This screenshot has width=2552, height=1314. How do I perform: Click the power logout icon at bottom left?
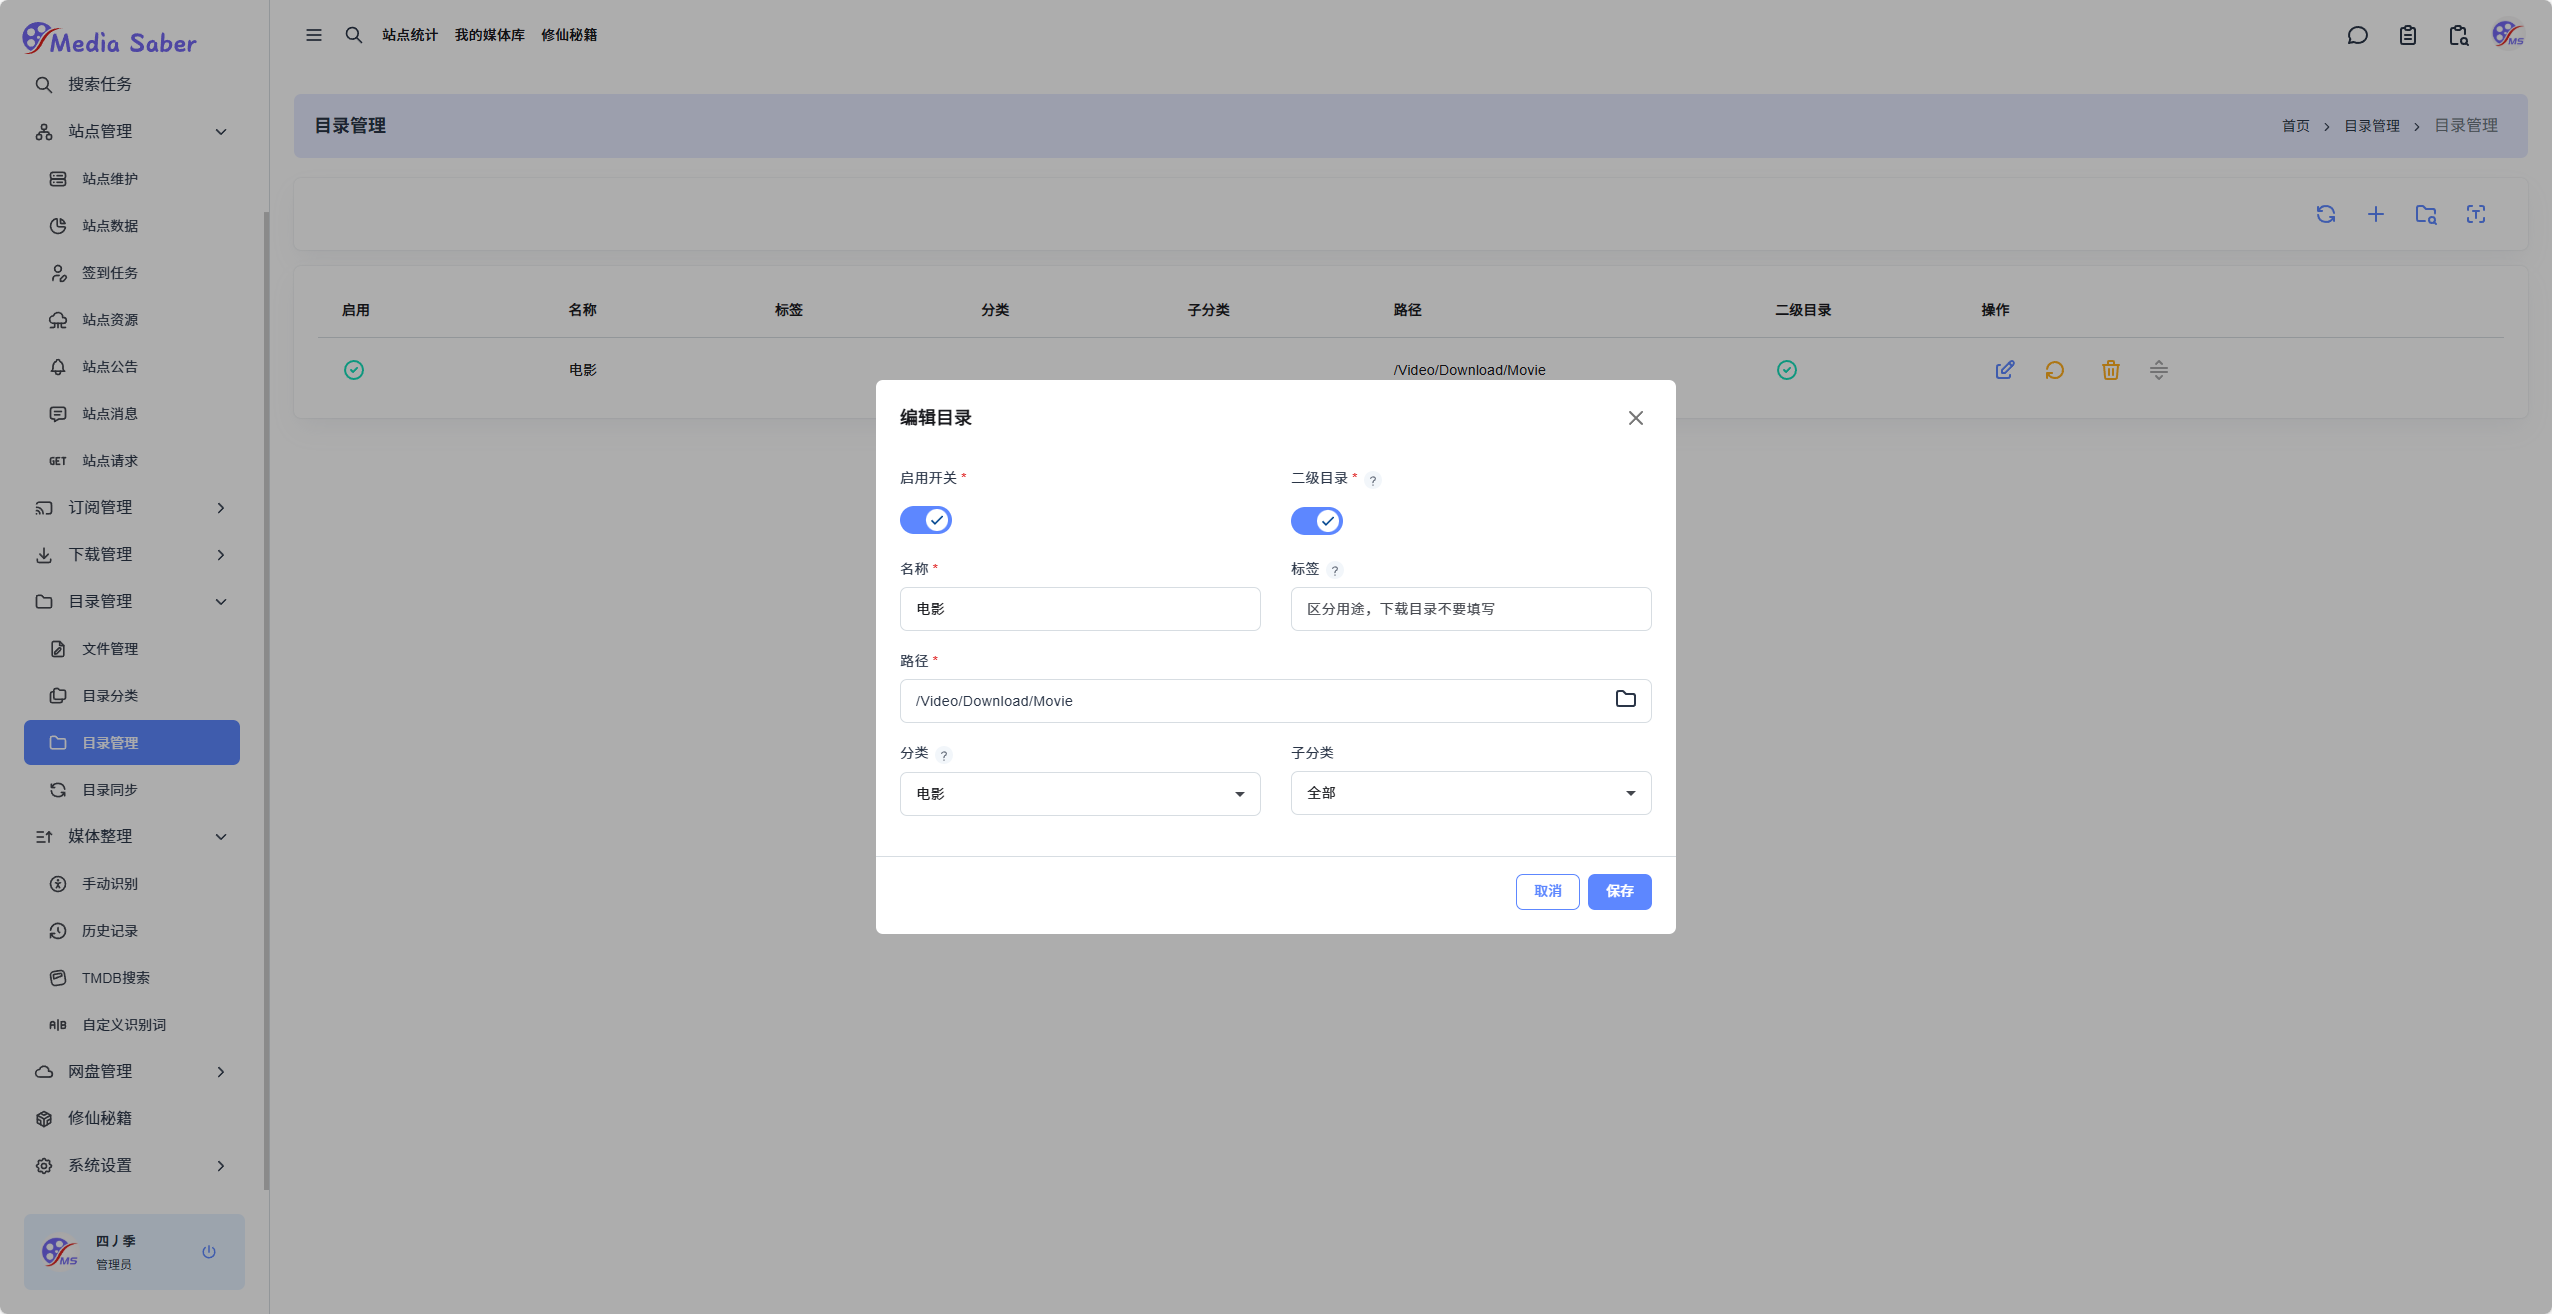209,1251
